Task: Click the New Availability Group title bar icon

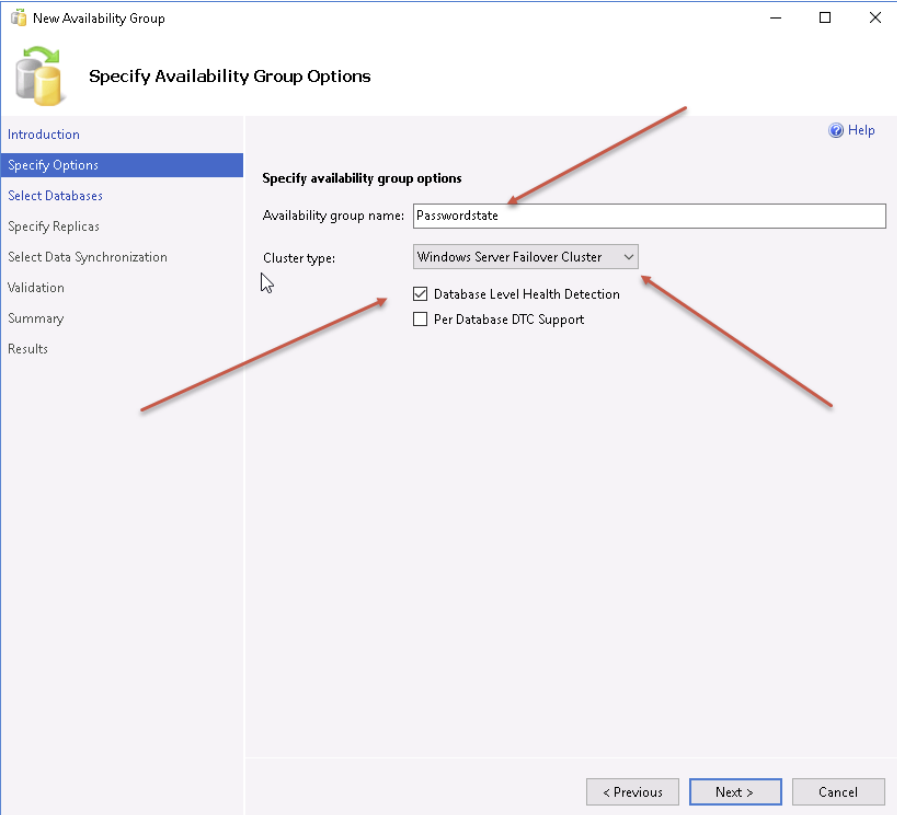Action: [18, 18]
